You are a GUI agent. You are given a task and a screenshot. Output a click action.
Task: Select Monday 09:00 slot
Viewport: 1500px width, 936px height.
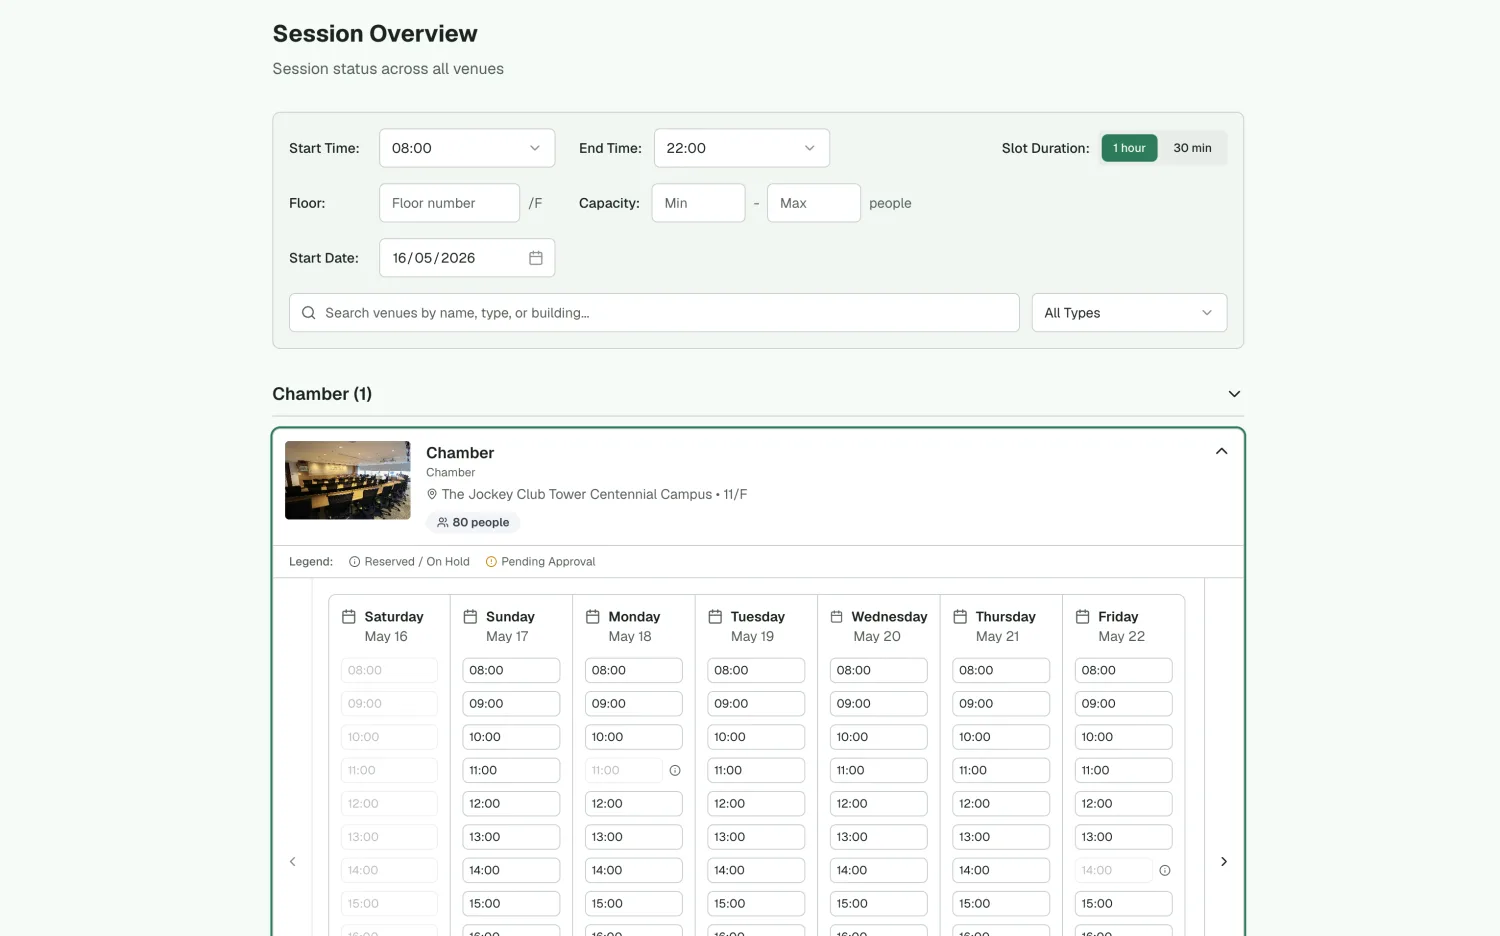click(634, 704)
